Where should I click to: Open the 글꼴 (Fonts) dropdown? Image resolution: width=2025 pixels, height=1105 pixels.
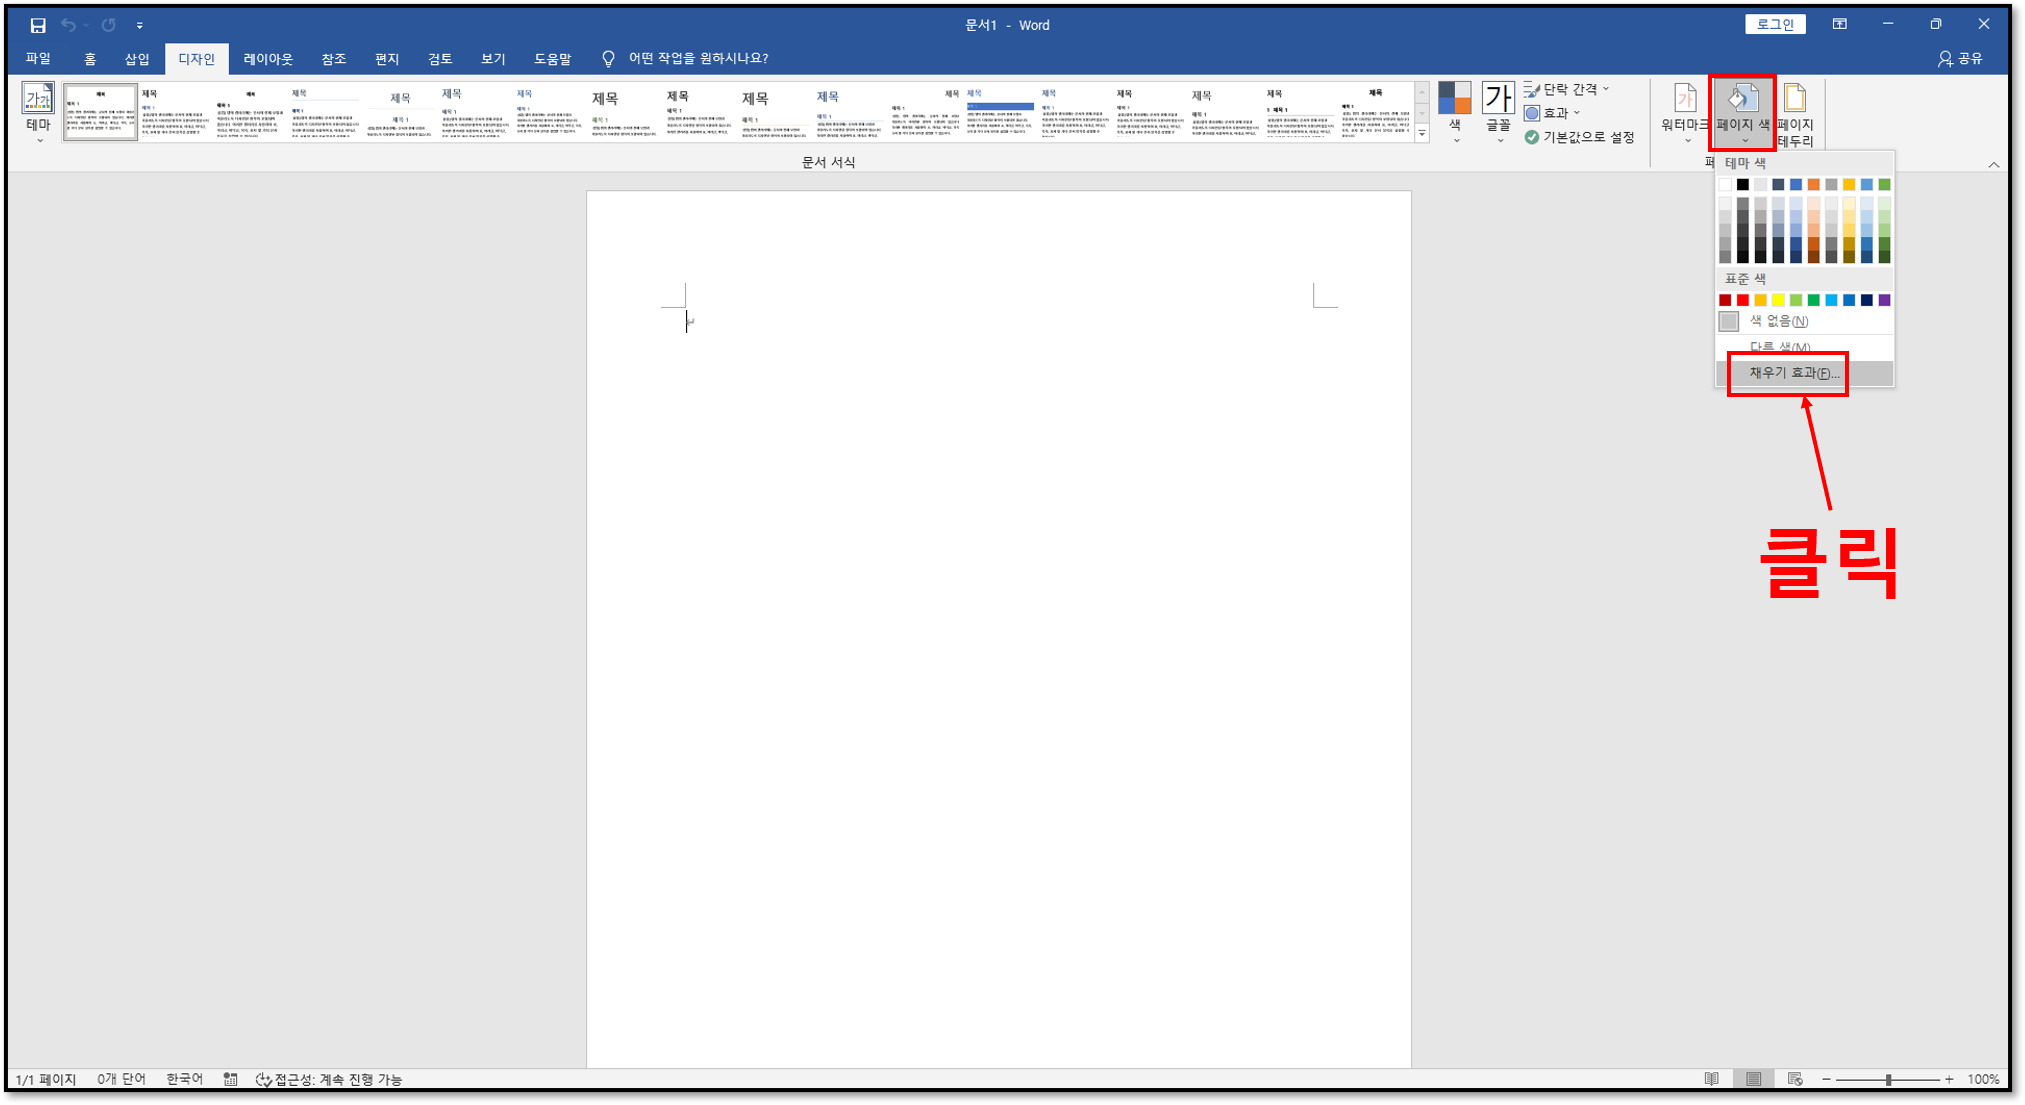[1497, 112]
